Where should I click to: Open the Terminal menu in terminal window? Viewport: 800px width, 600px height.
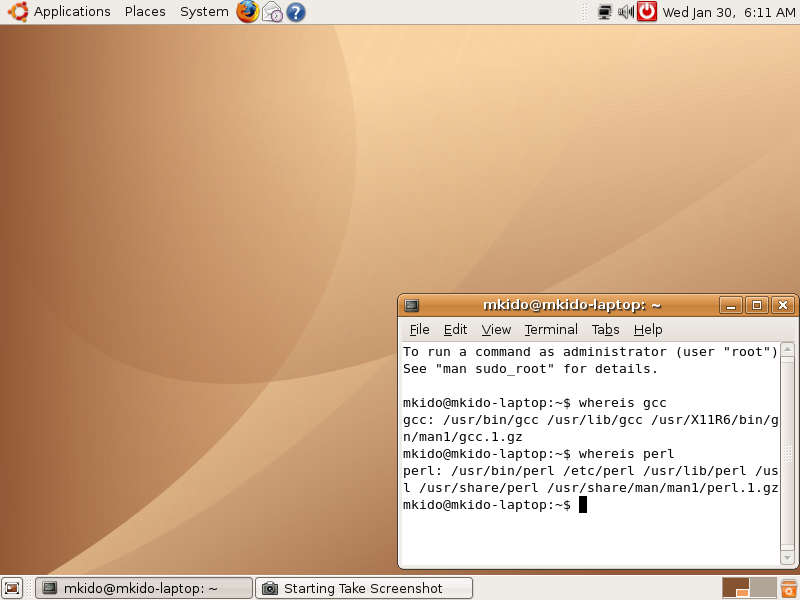pos(551,330)
